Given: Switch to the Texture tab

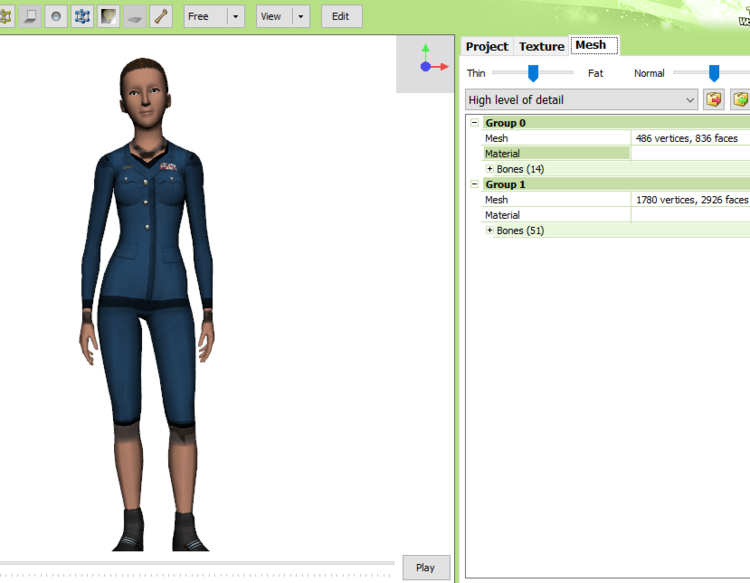Looking at the screenshot, I should pos(541,46).
